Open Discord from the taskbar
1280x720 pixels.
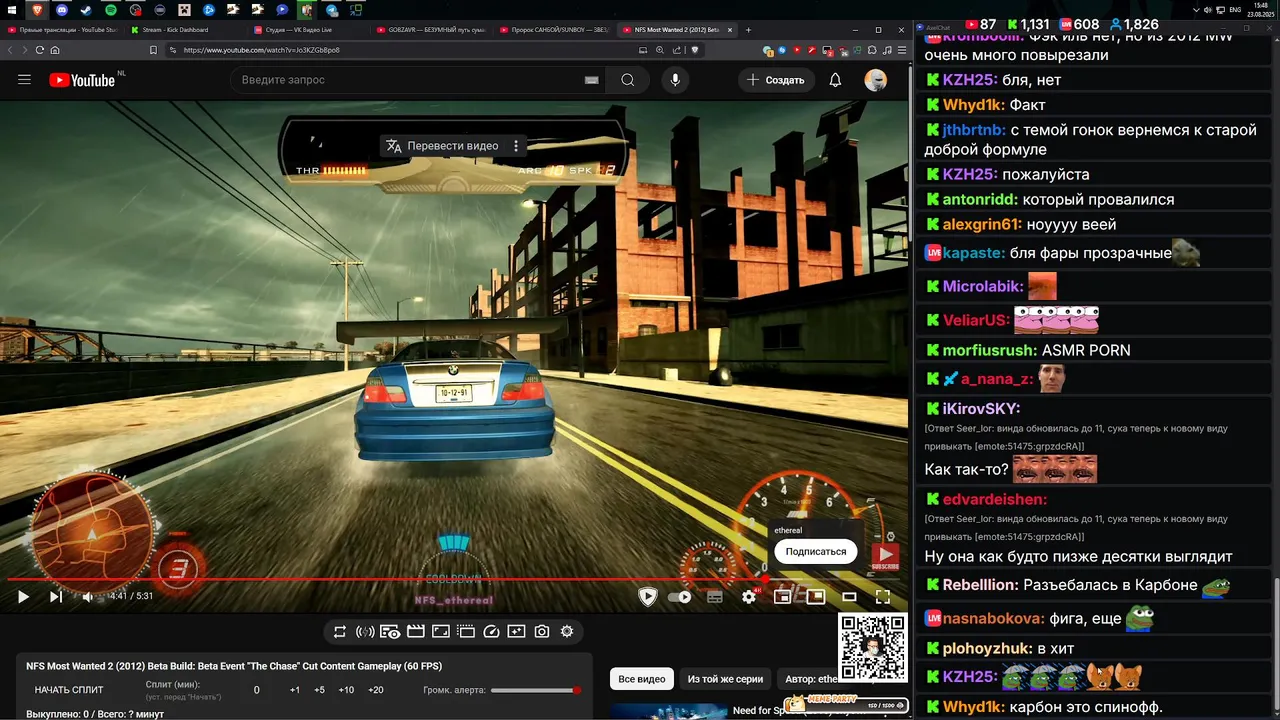[x=62, y=9]
